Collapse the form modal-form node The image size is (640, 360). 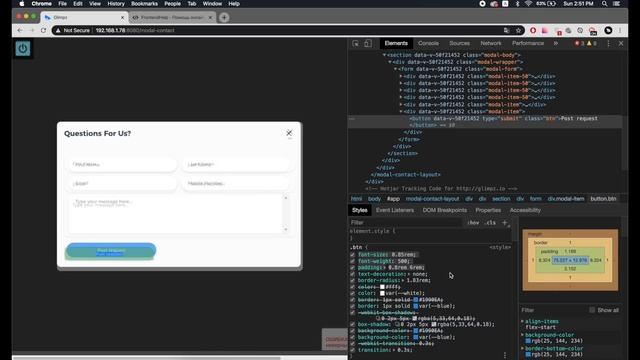click(395, 69)
